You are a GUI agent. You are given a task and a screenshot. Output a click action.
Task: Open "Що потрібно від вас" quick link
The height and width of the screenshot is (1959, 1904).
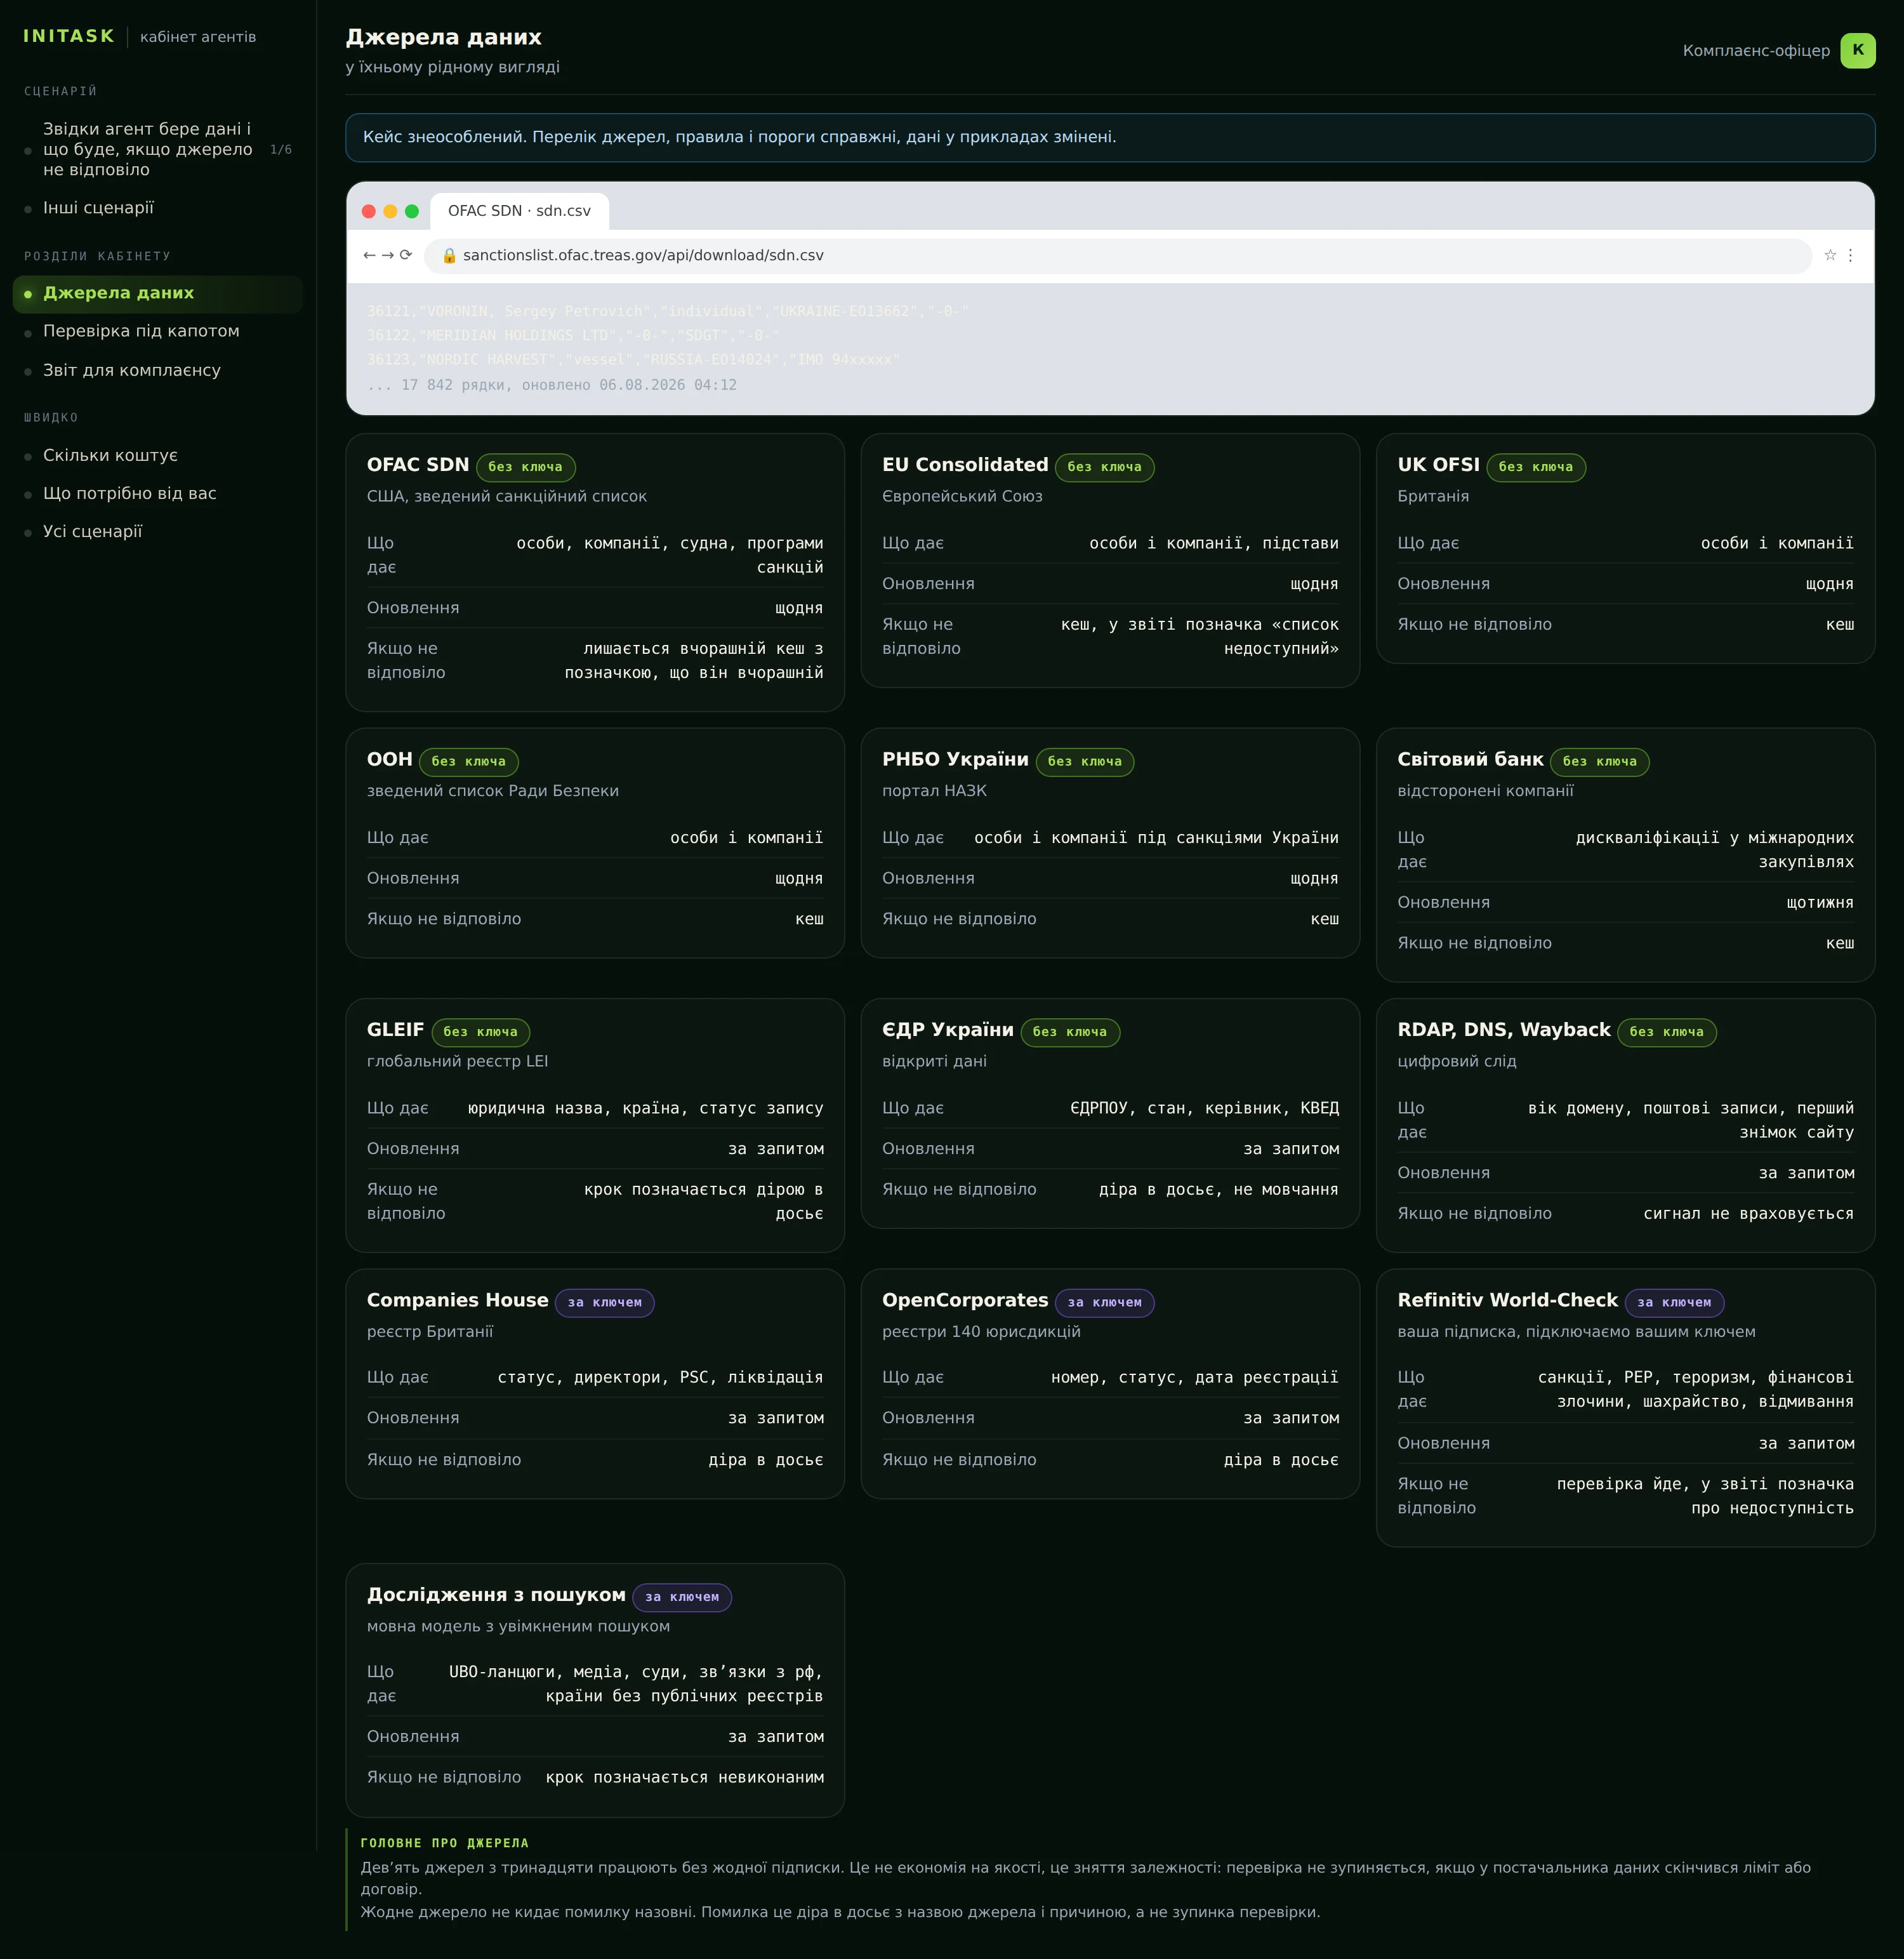[158, 493]
